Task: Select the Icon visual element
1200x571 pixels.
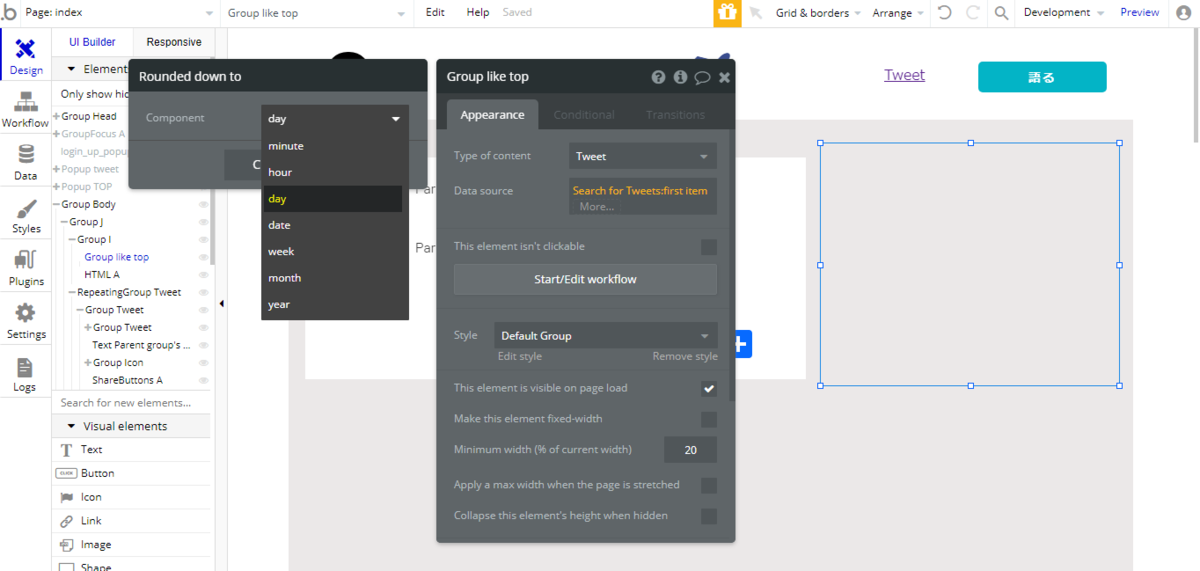Action: (131, 497)
